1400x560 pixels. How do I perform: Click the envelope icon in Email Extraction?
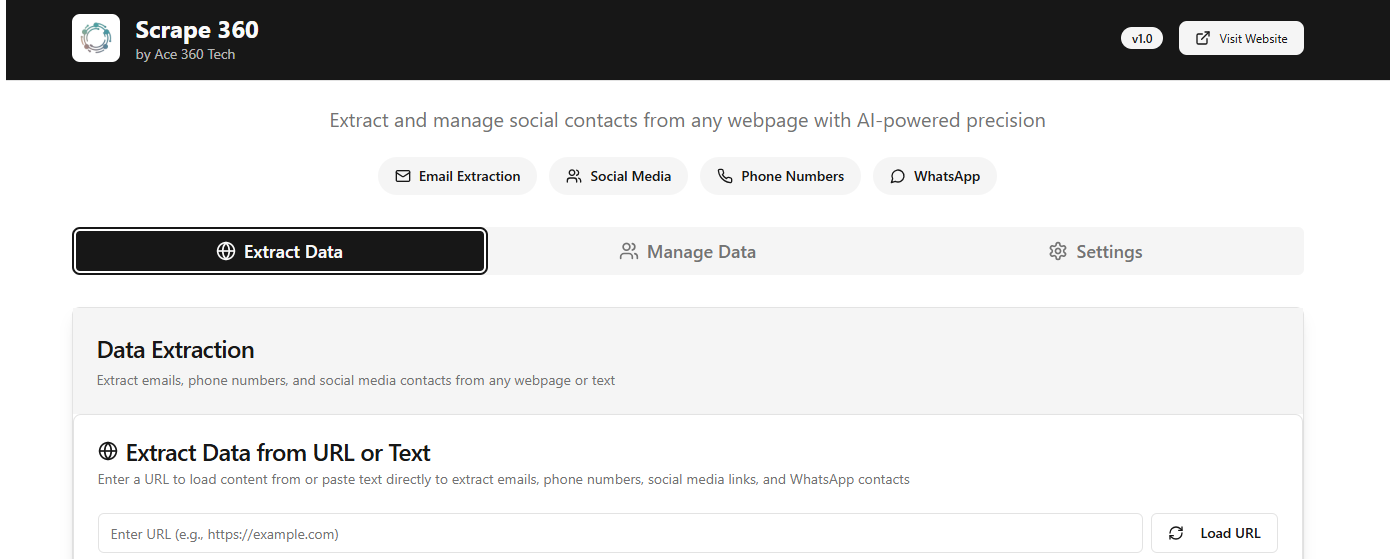pyautogui.click(x=403, y=176)
